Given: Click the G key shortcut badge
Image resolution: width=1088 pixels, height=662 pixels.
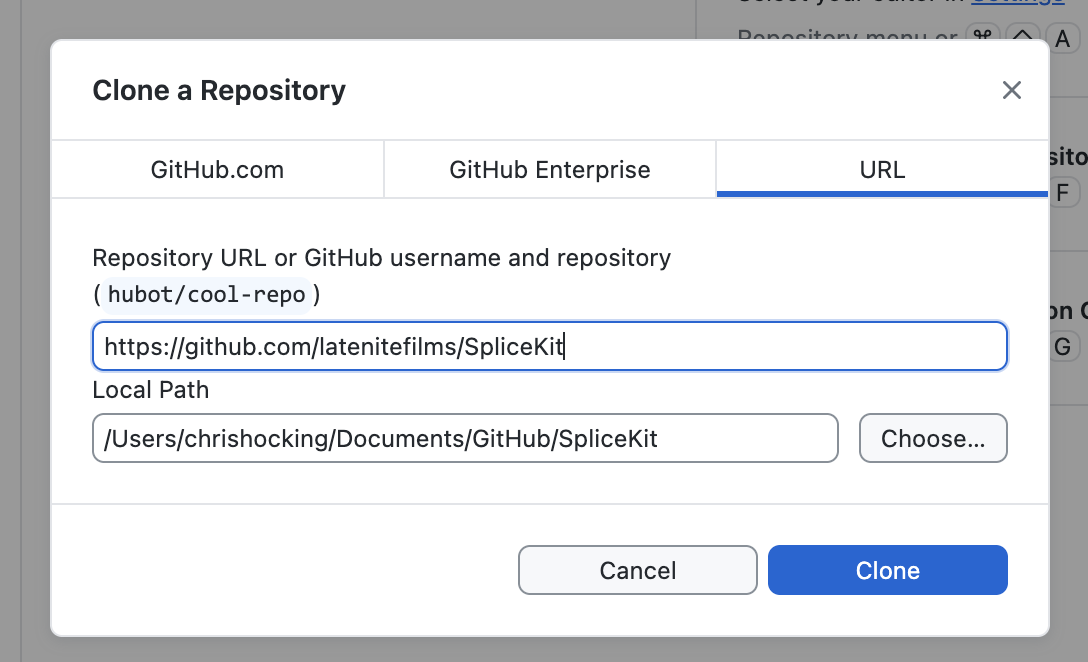Looking at the screenshot, I should [1062, 347].
